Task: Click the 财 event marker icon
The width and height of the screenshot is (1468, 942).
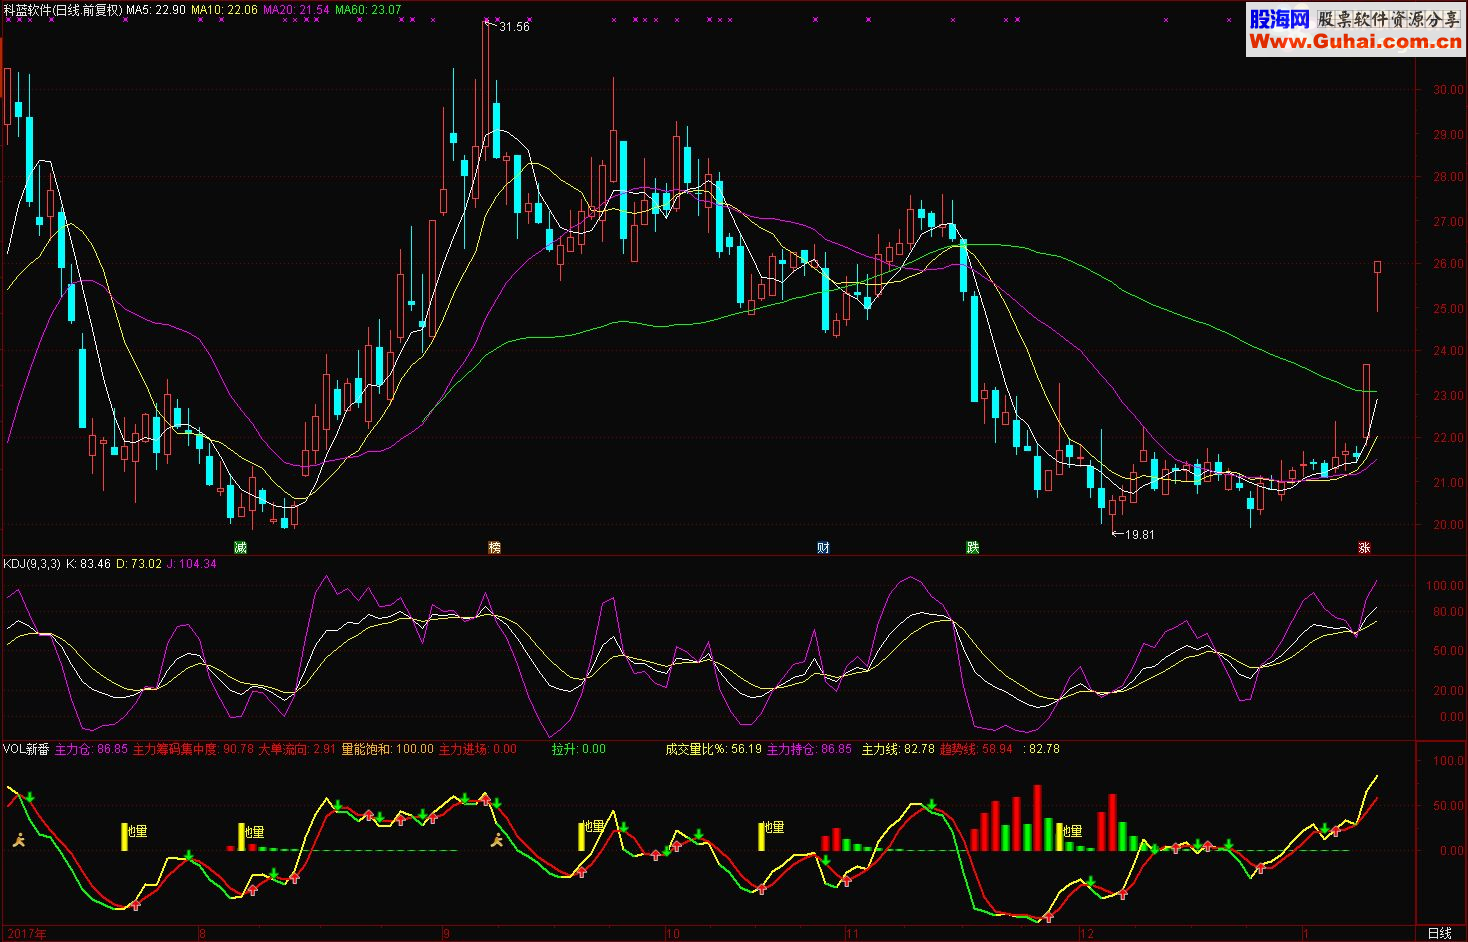Action: (823, 547)
